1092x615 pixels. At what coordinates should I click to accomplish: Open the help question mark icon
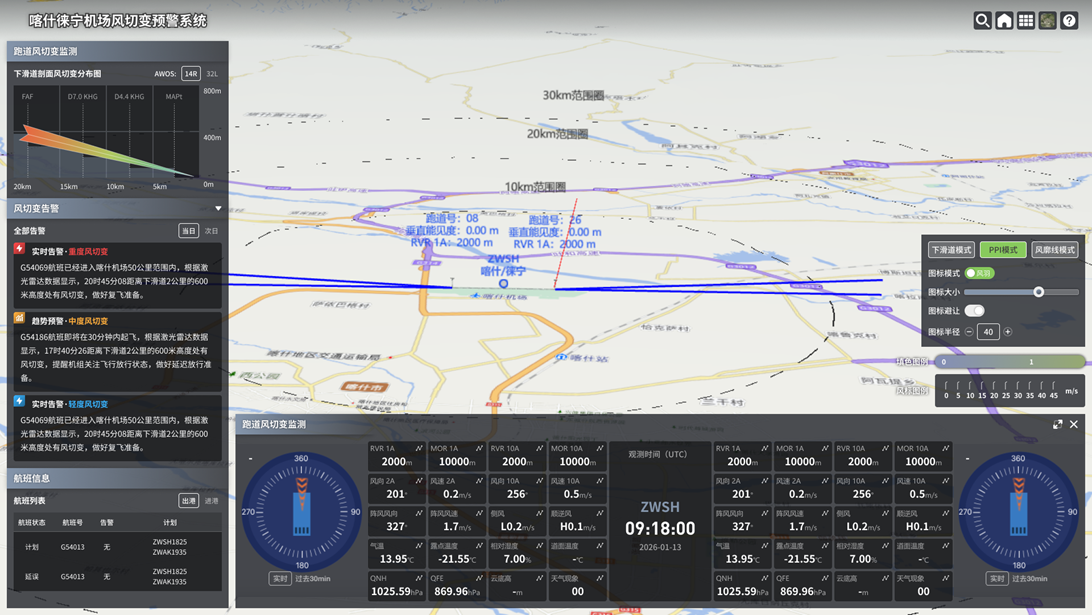point(1069,20)
